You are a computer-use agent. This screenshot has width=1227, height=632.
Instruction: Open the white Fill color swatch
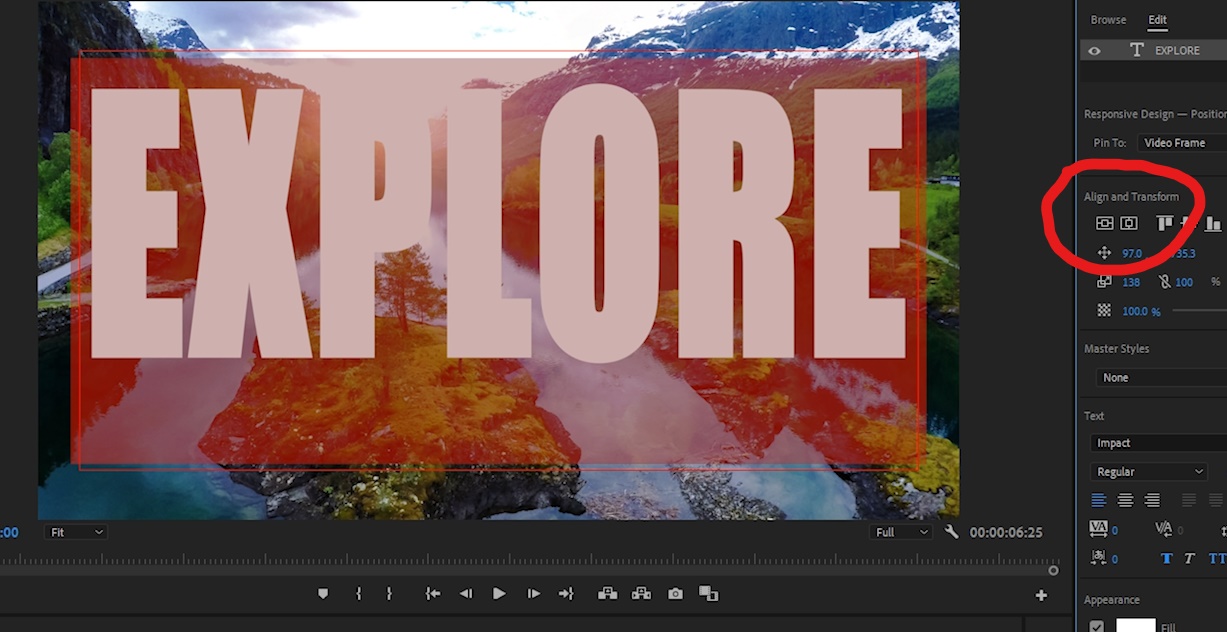tap(1135, 626)
